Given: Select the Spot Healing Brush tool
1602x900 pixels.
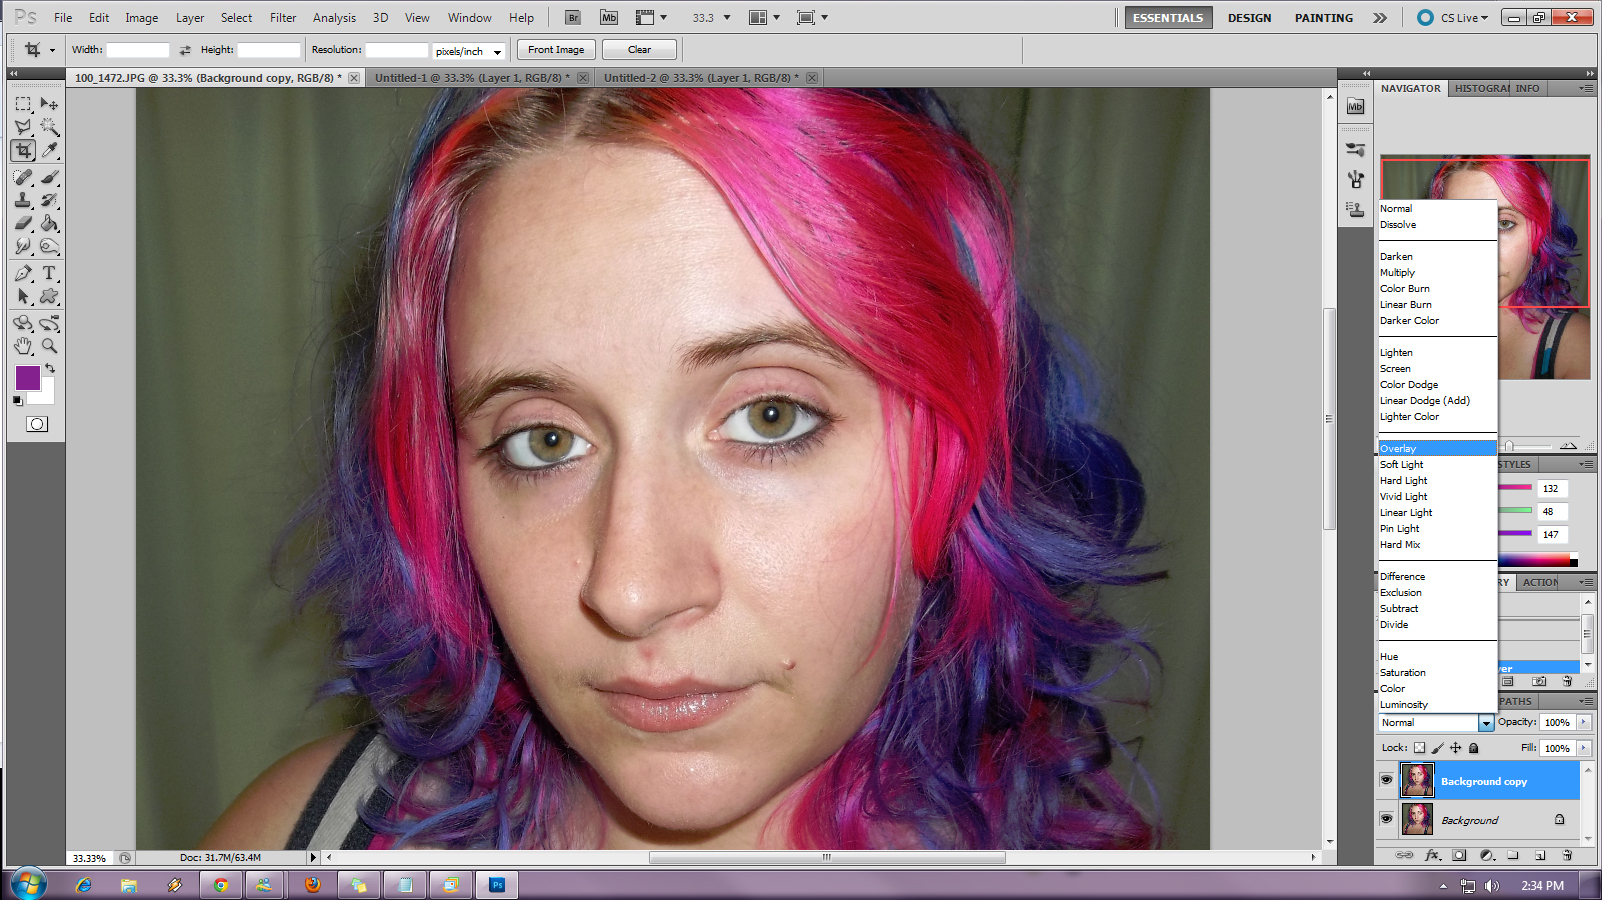Looking at the screenshot, I should [x=23, y=177].
